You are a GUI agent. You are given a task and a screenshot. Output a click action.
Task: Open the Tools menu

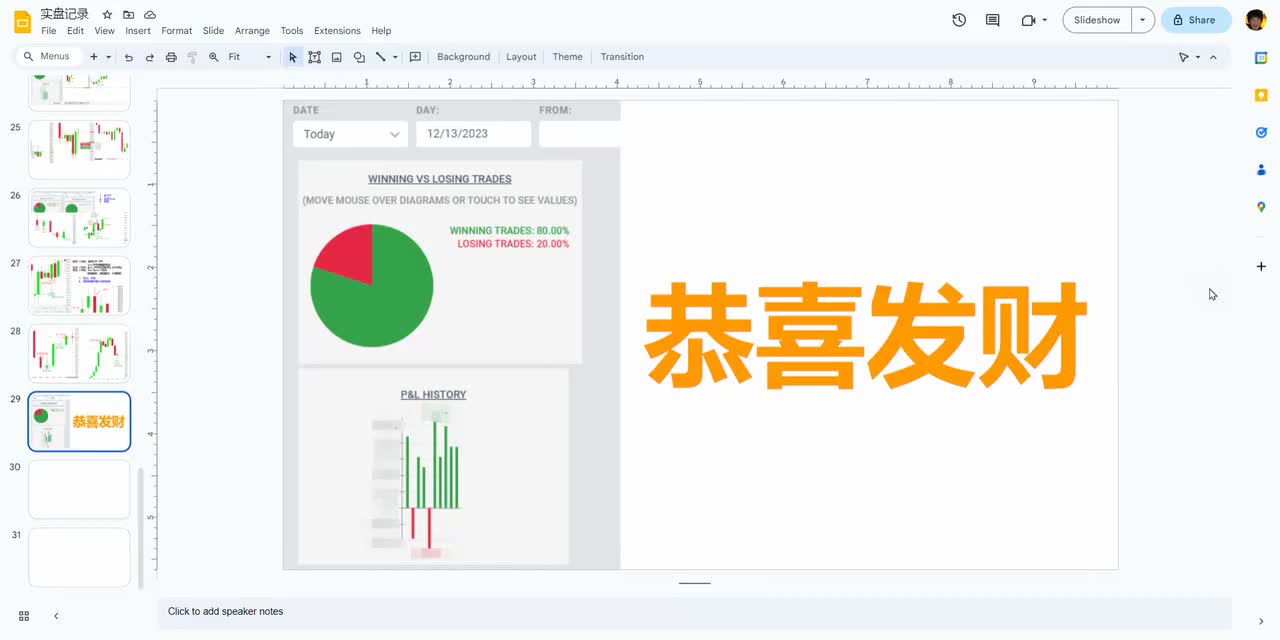(x=292, y=31)
